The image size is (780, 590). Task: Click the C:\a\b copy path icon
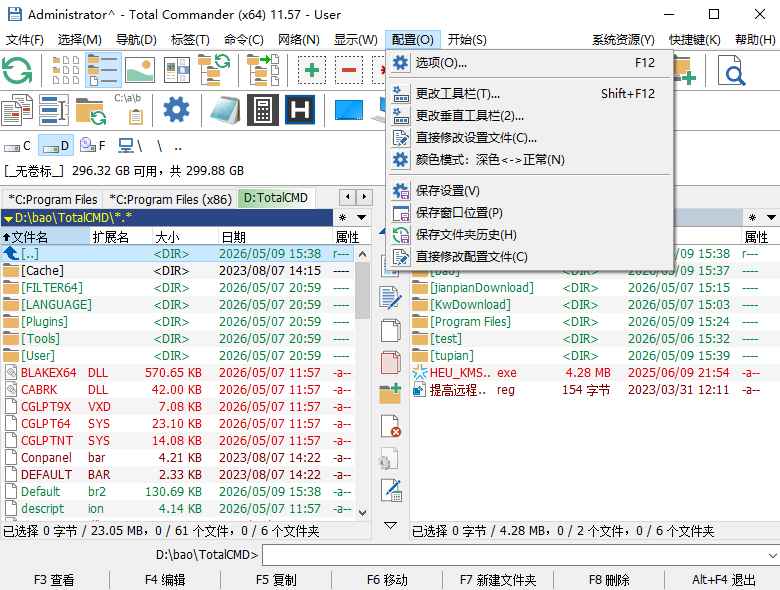click(128, 108)
